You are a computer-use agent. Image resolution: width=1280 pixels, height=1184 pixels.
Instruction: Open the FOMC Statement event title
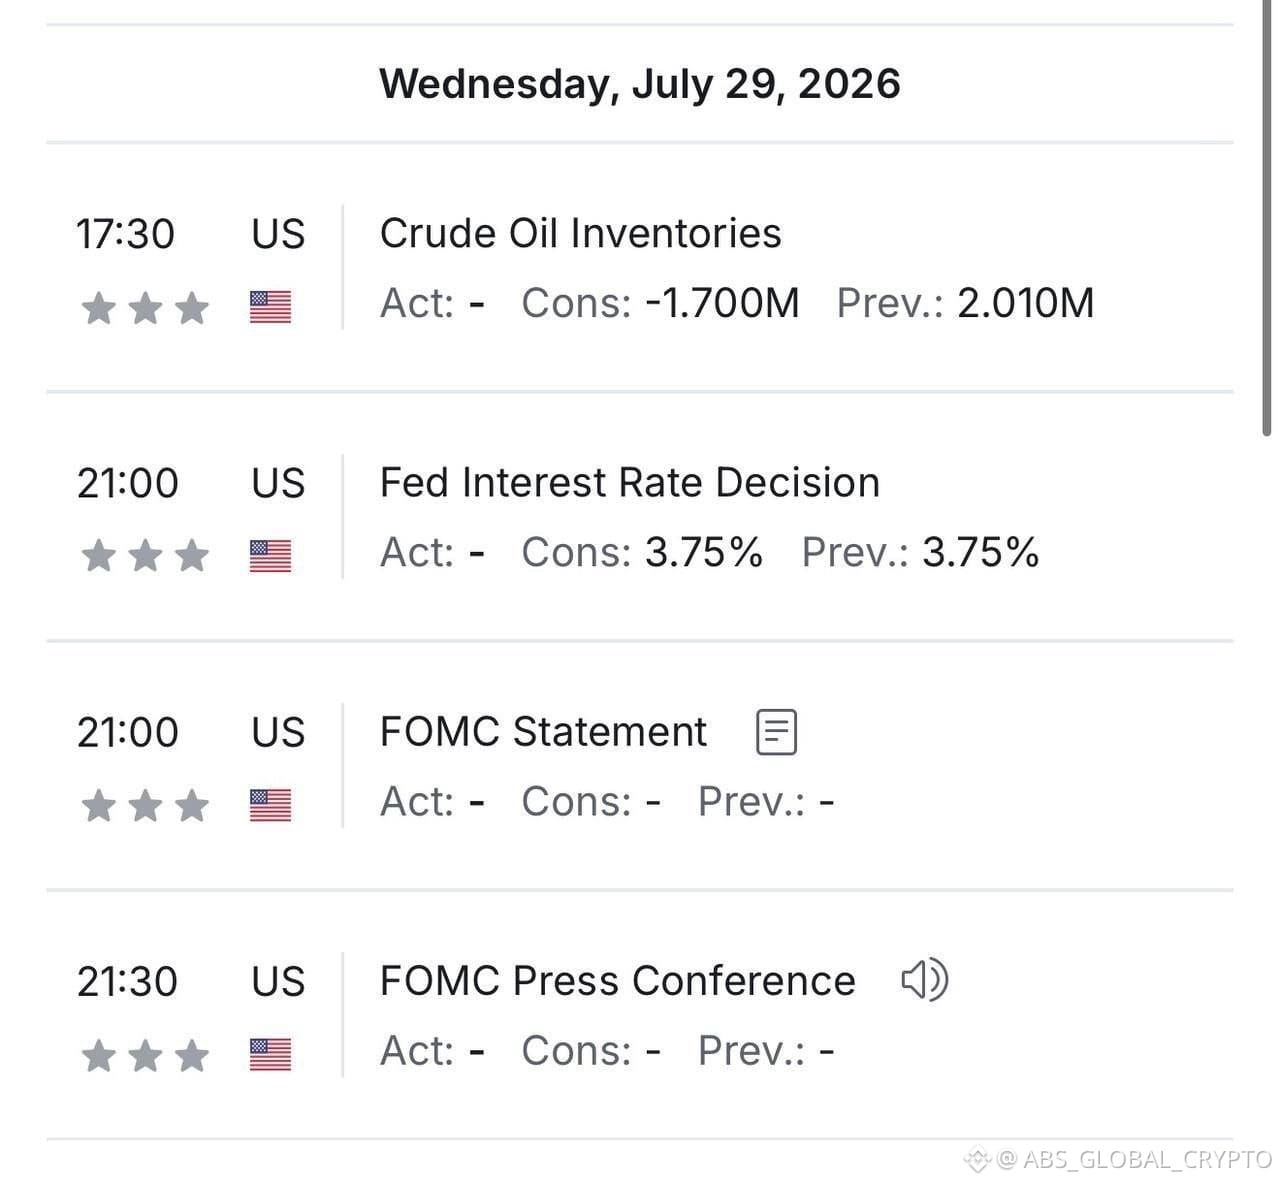[x=543, y=732]
